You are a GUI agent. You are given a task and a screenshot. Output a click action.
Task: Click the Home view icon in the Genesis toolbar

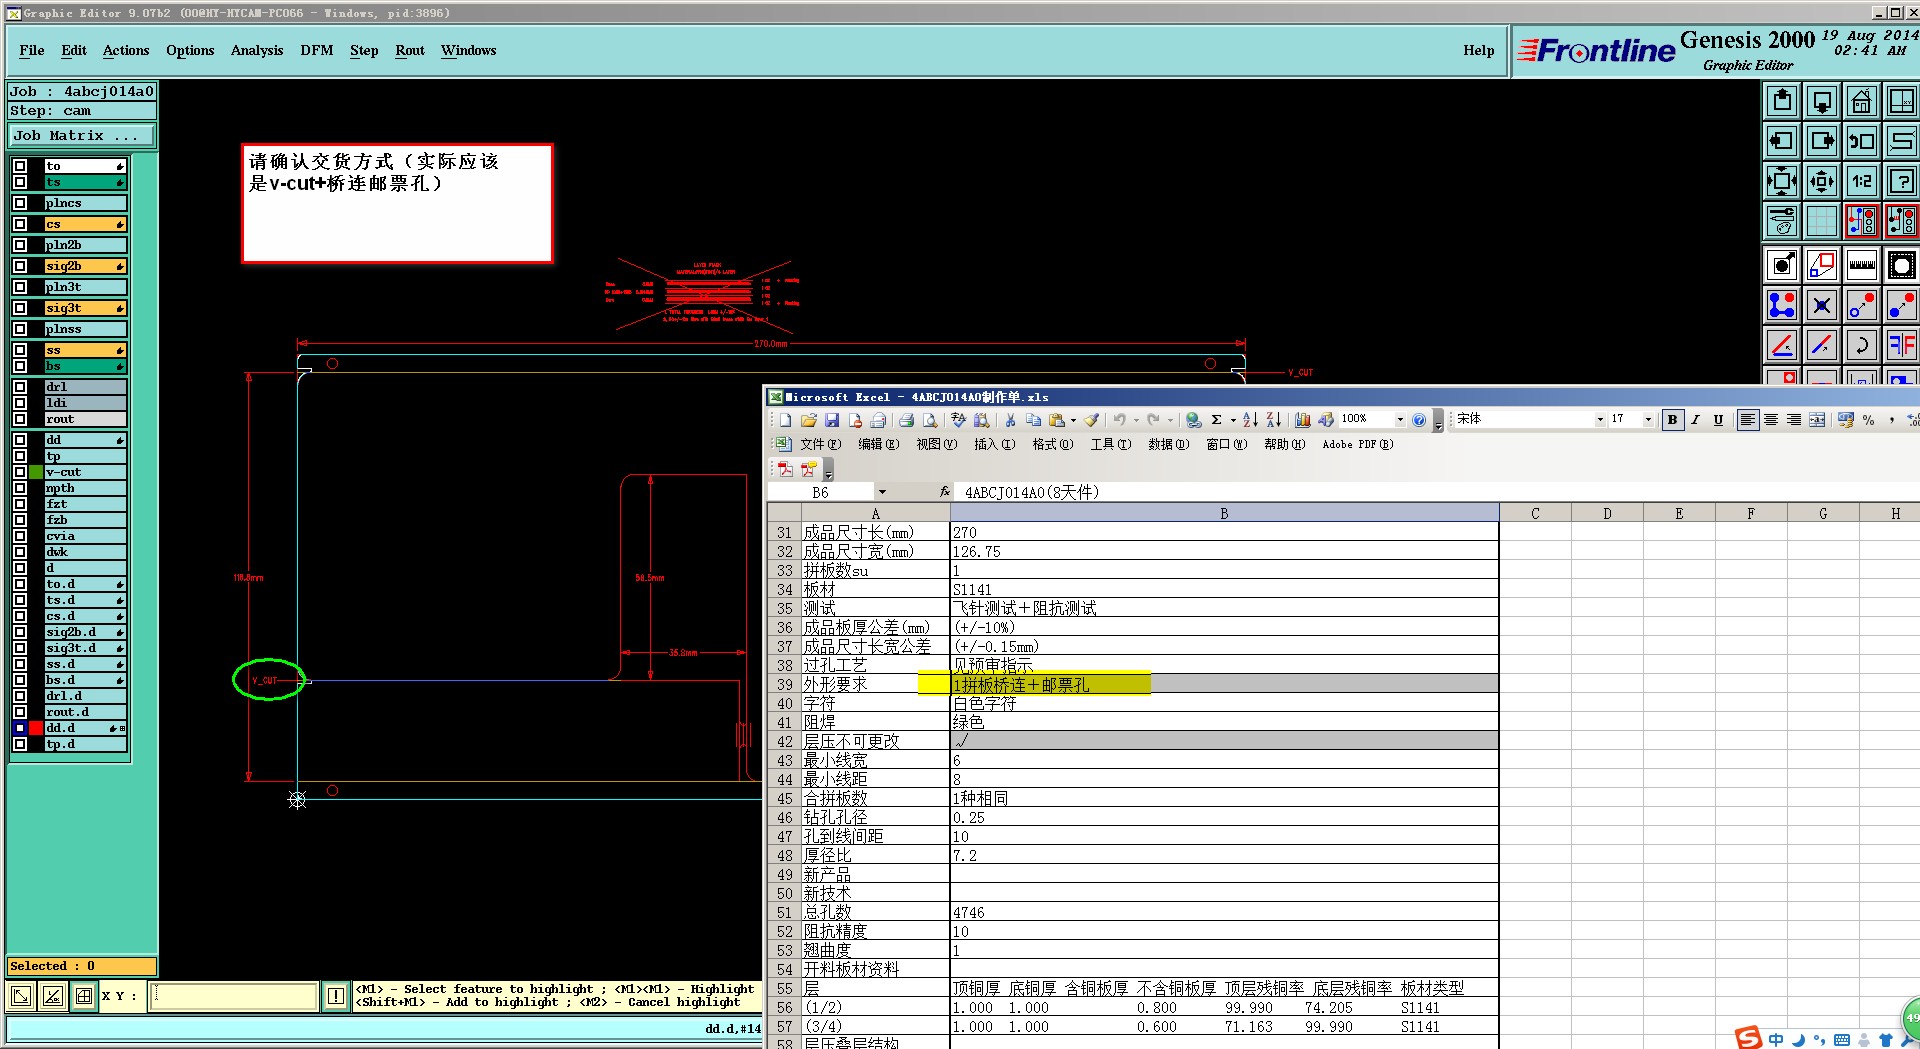1861,101
